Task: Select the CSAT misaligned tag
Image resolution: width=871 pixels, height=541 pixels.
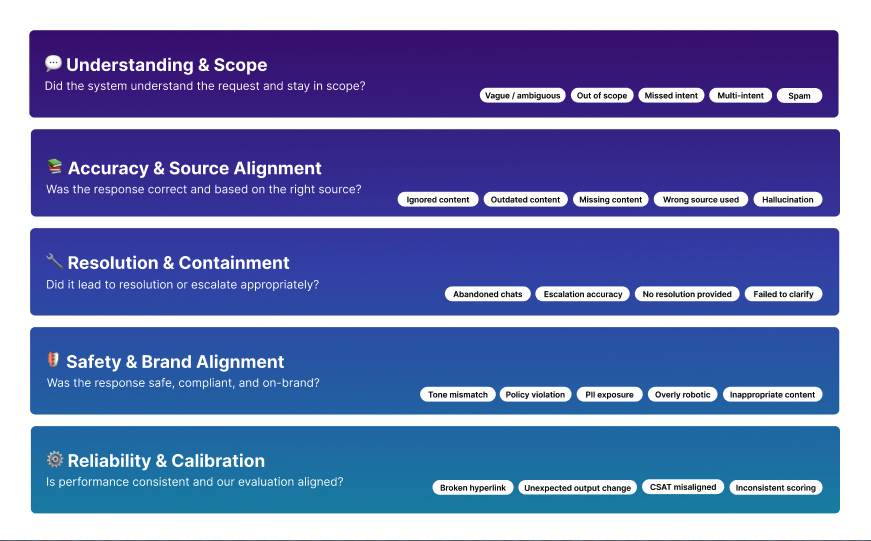Action: 683,487
